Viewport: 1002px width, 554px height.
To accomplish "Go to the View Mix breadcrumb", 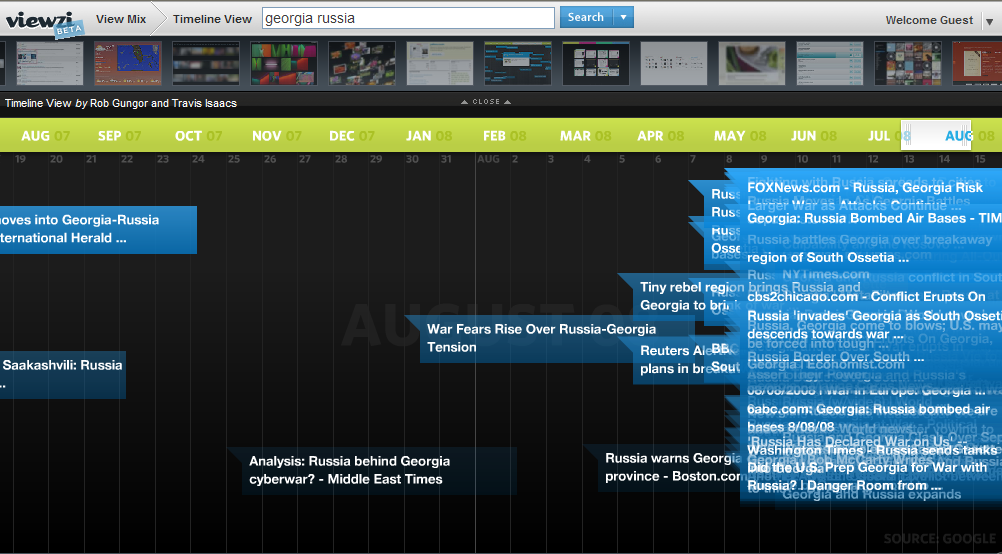I will point(120,19).
